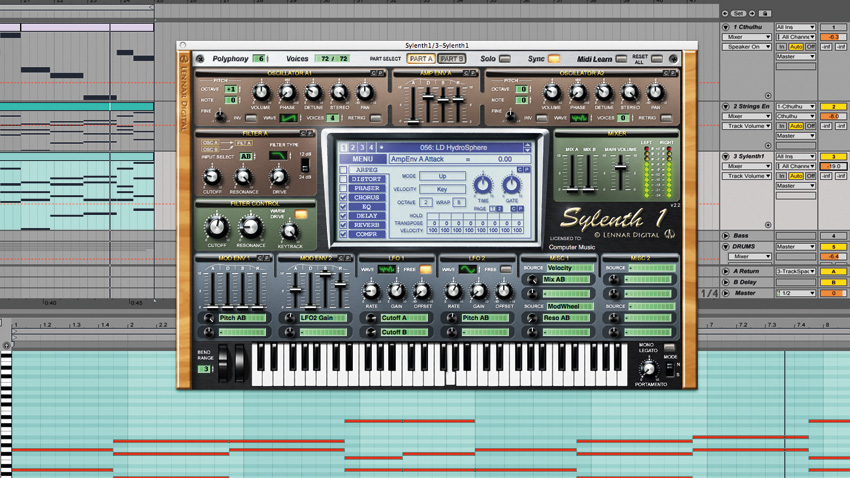The image size is (850, 478).
Task: Click Filter Control Keytrack knob
Action: point(289,232)
